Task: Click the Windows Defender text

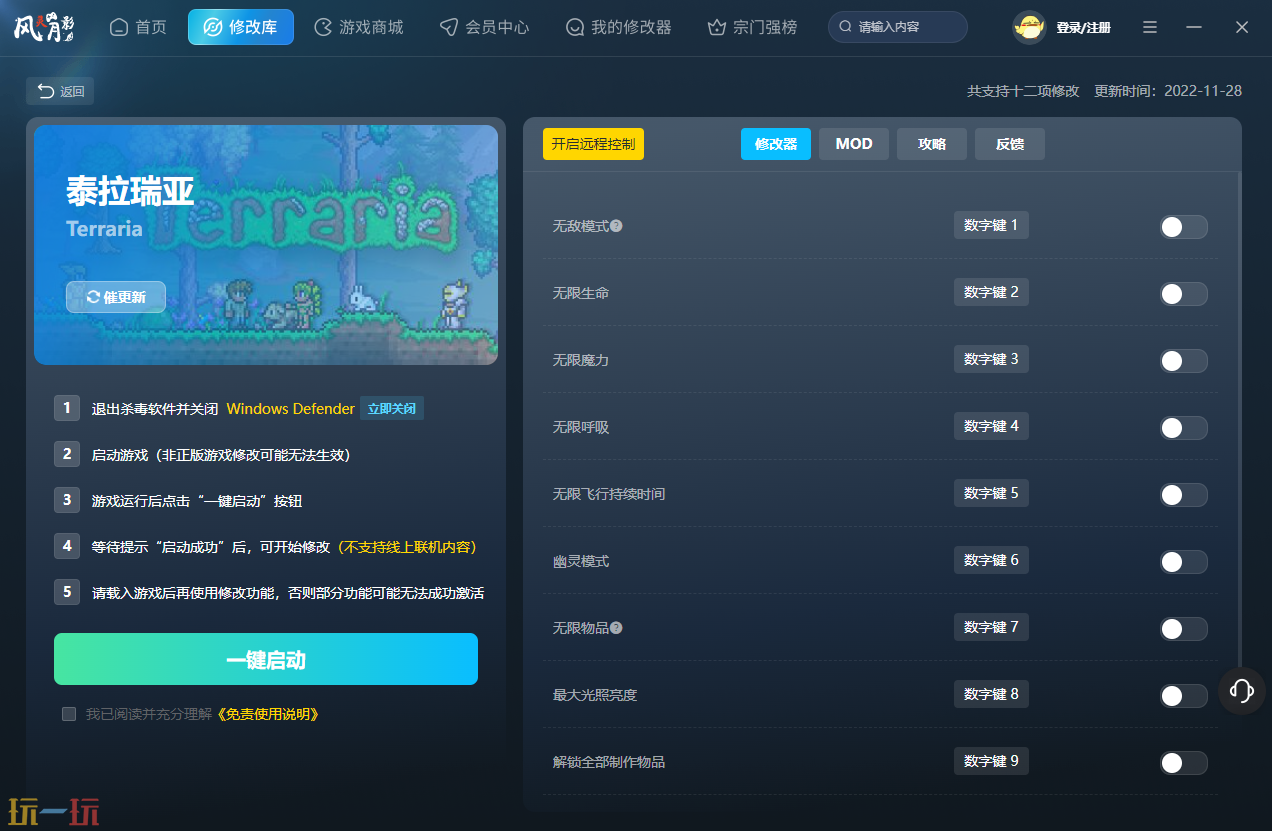Action: point(291,408)
